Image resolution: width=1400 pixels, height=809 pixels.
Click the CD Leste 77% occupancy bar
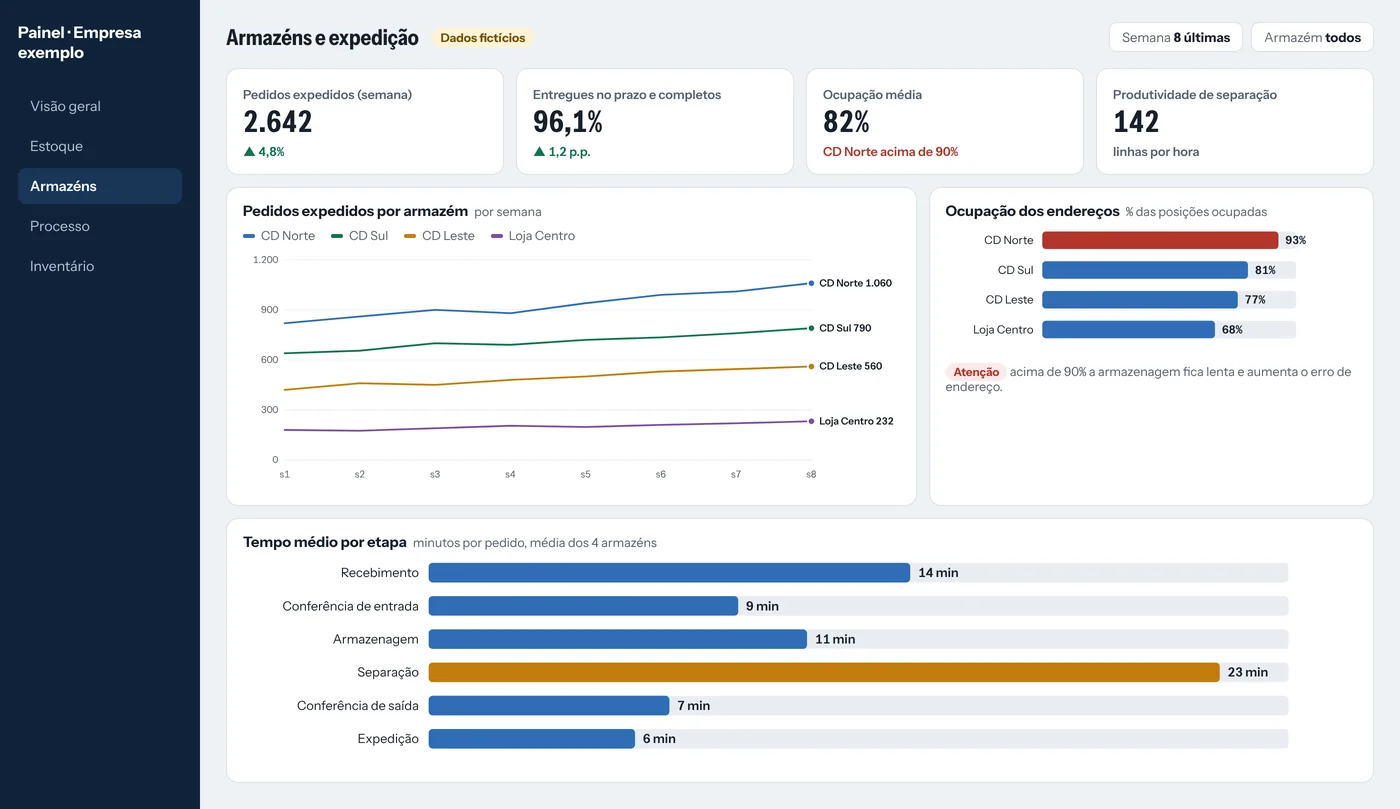1140,299
